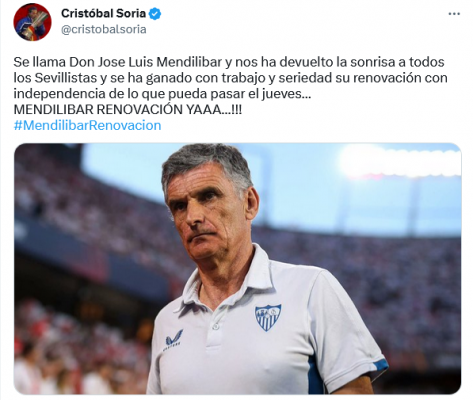Image resolution: width=473 pixels, height=400 pixels.
Task: Click the line MENDILIBAR RENOVACIÓN YAAA...!!!
Action: pos(128,110)
